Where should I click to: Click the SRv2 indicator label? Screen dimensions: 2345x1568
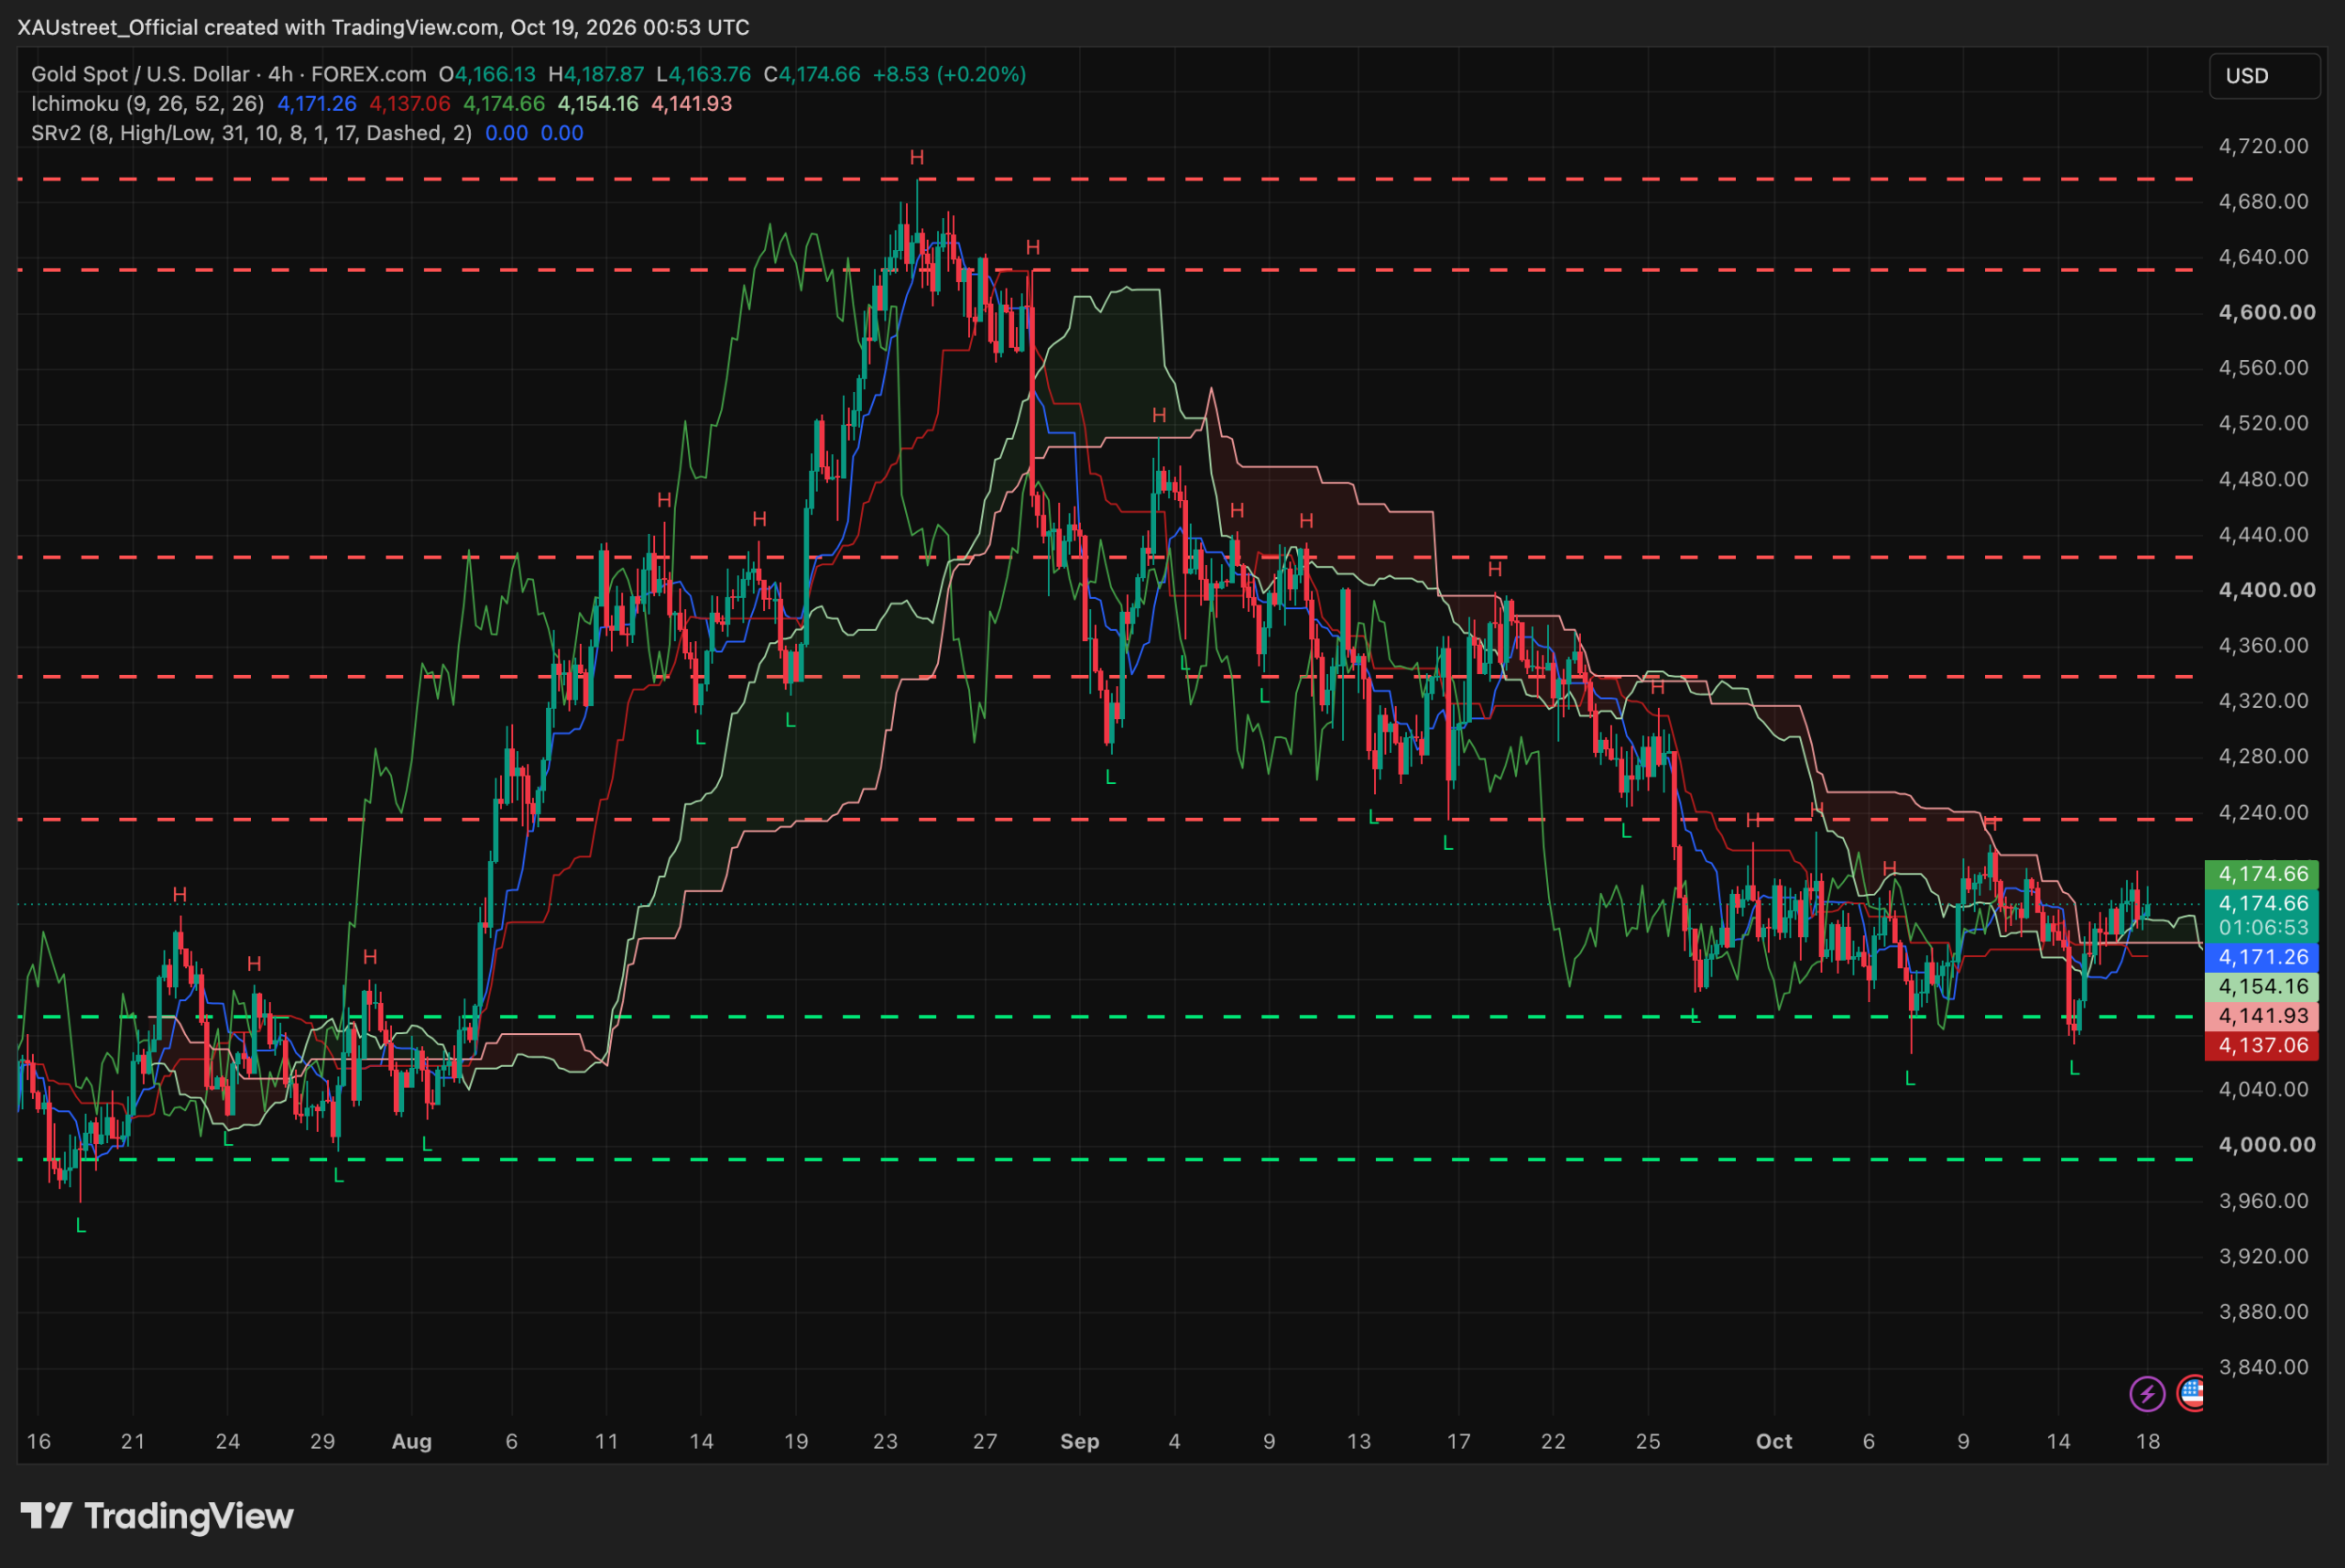(251, 133)
